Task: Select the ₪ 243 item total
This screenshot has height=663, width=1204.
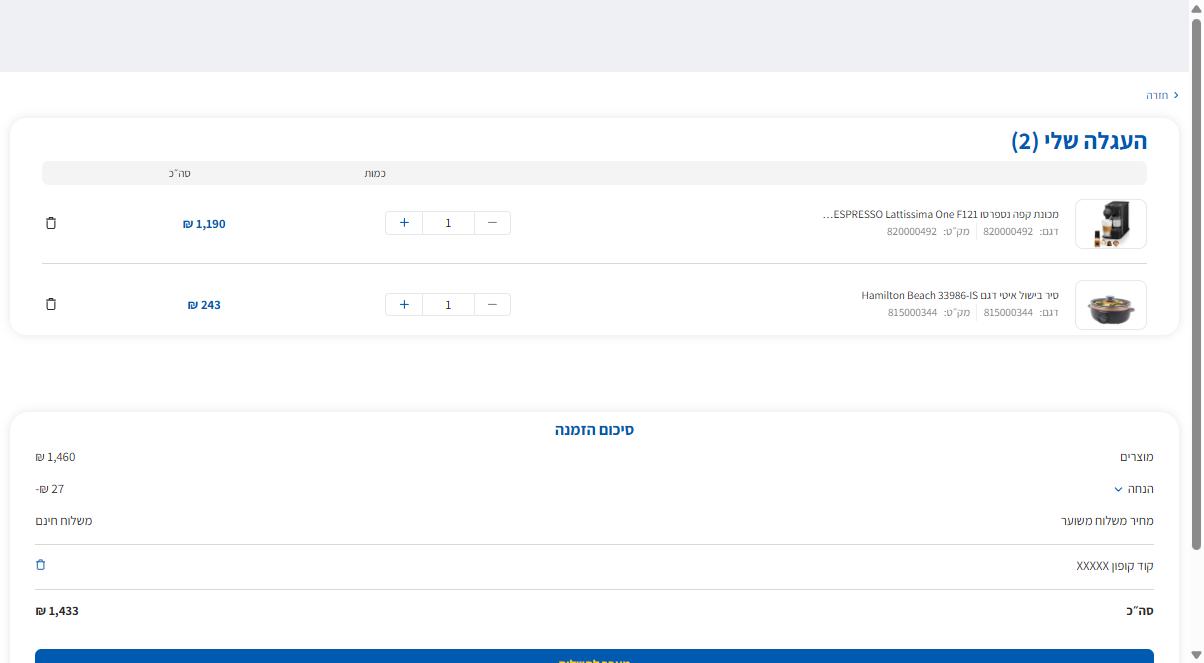Action: (204, 305)
